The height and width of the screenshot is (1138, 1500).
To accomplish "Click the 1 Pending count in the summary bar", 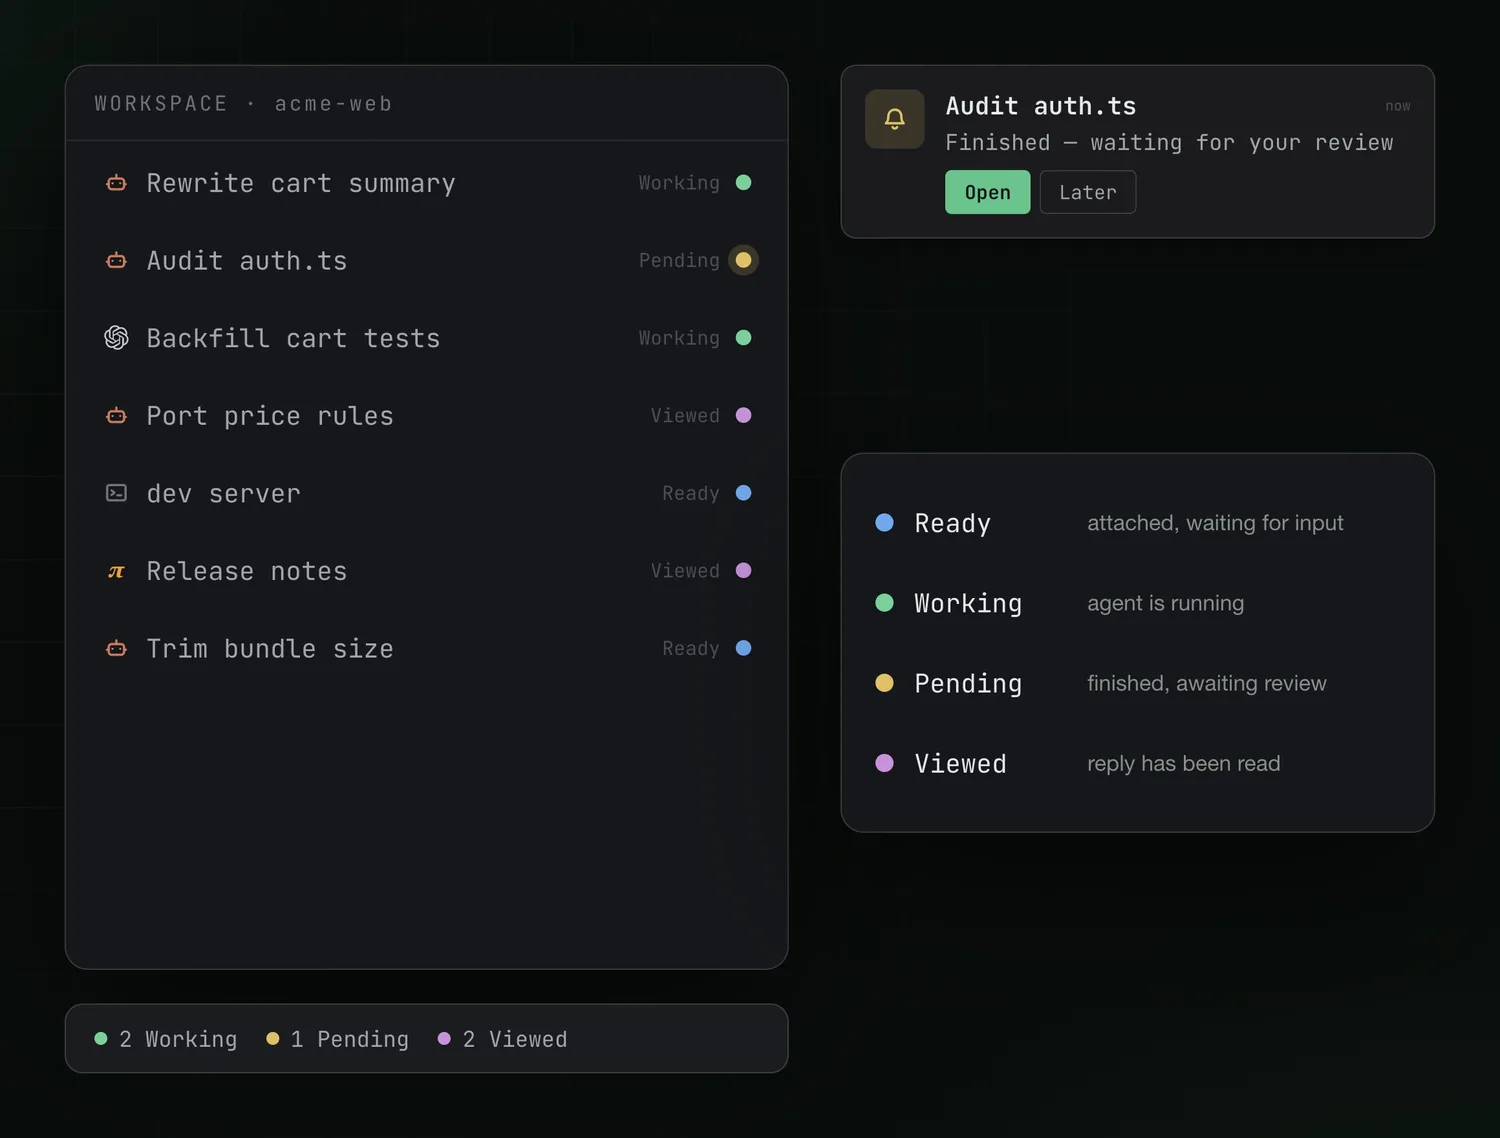I will 338,1039.
